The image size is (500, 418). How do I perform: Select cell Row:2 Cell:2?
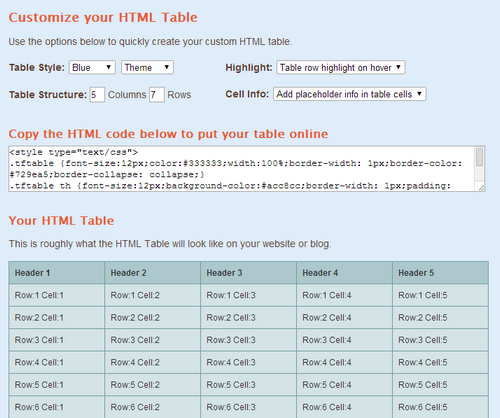point(153,318)
